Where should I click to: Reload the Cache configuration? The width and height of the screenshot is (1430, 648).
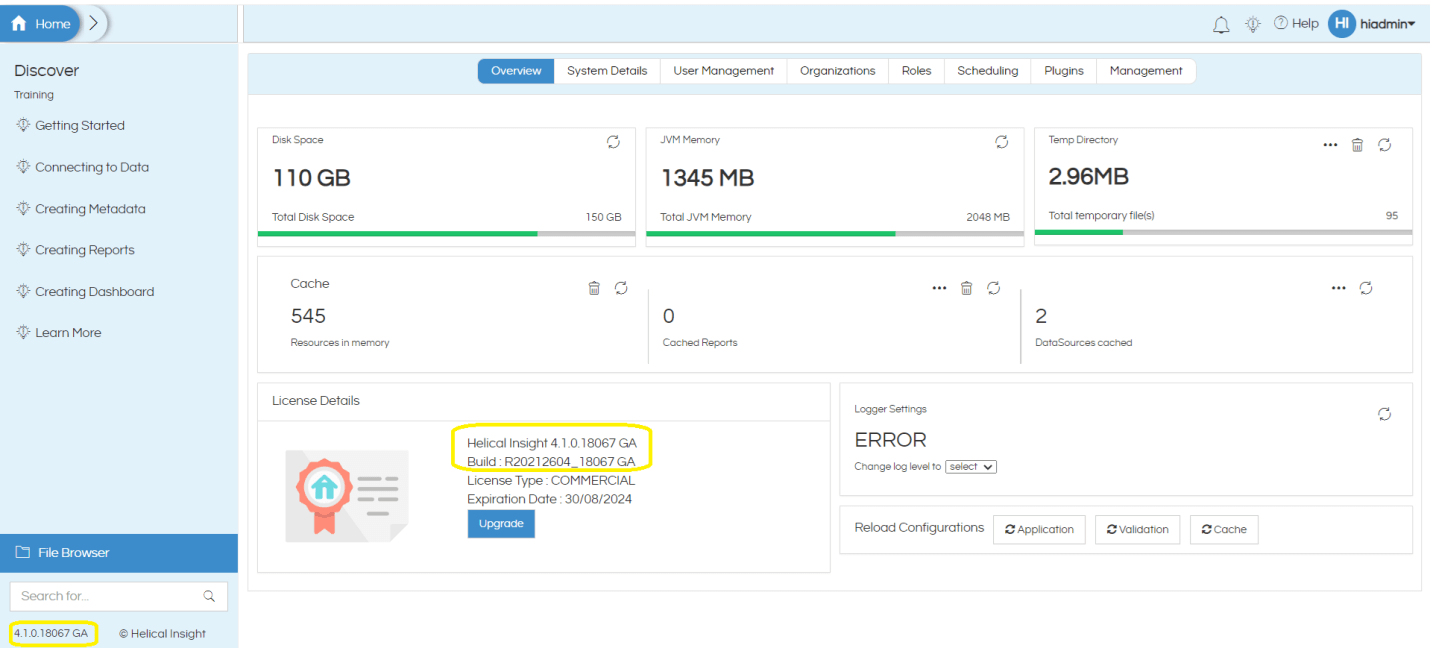point(1224,529)
